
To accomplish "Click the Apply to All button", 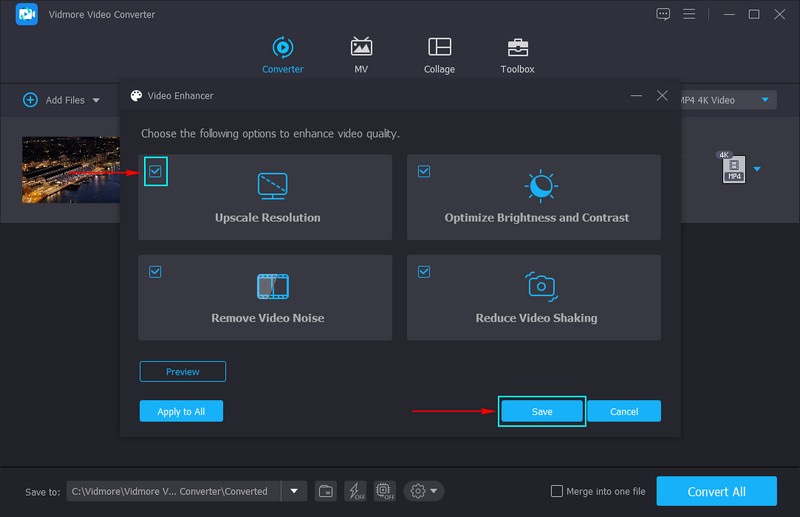I will (181, 411).
